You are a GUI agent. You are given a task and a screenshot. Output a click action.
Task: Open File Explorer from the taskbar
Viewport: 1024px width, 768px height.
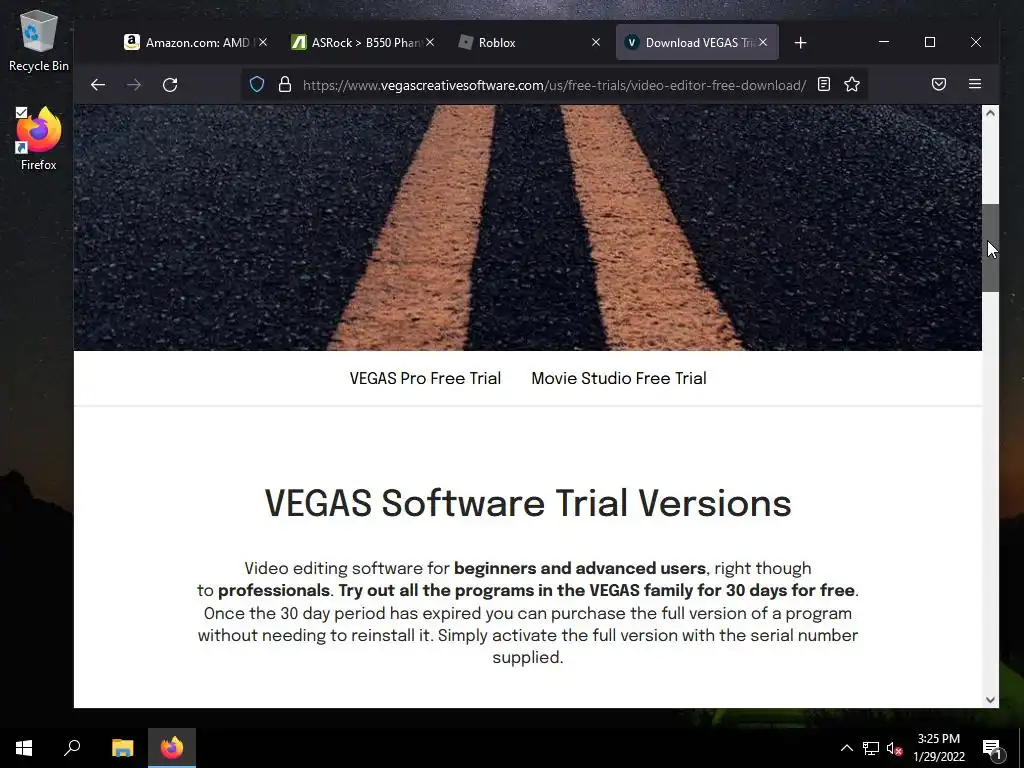(x=122, y=748)
